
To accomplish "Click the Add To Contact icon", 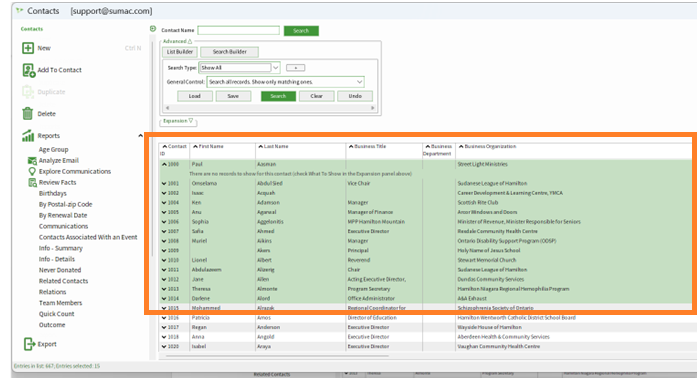I will (28, 70).
